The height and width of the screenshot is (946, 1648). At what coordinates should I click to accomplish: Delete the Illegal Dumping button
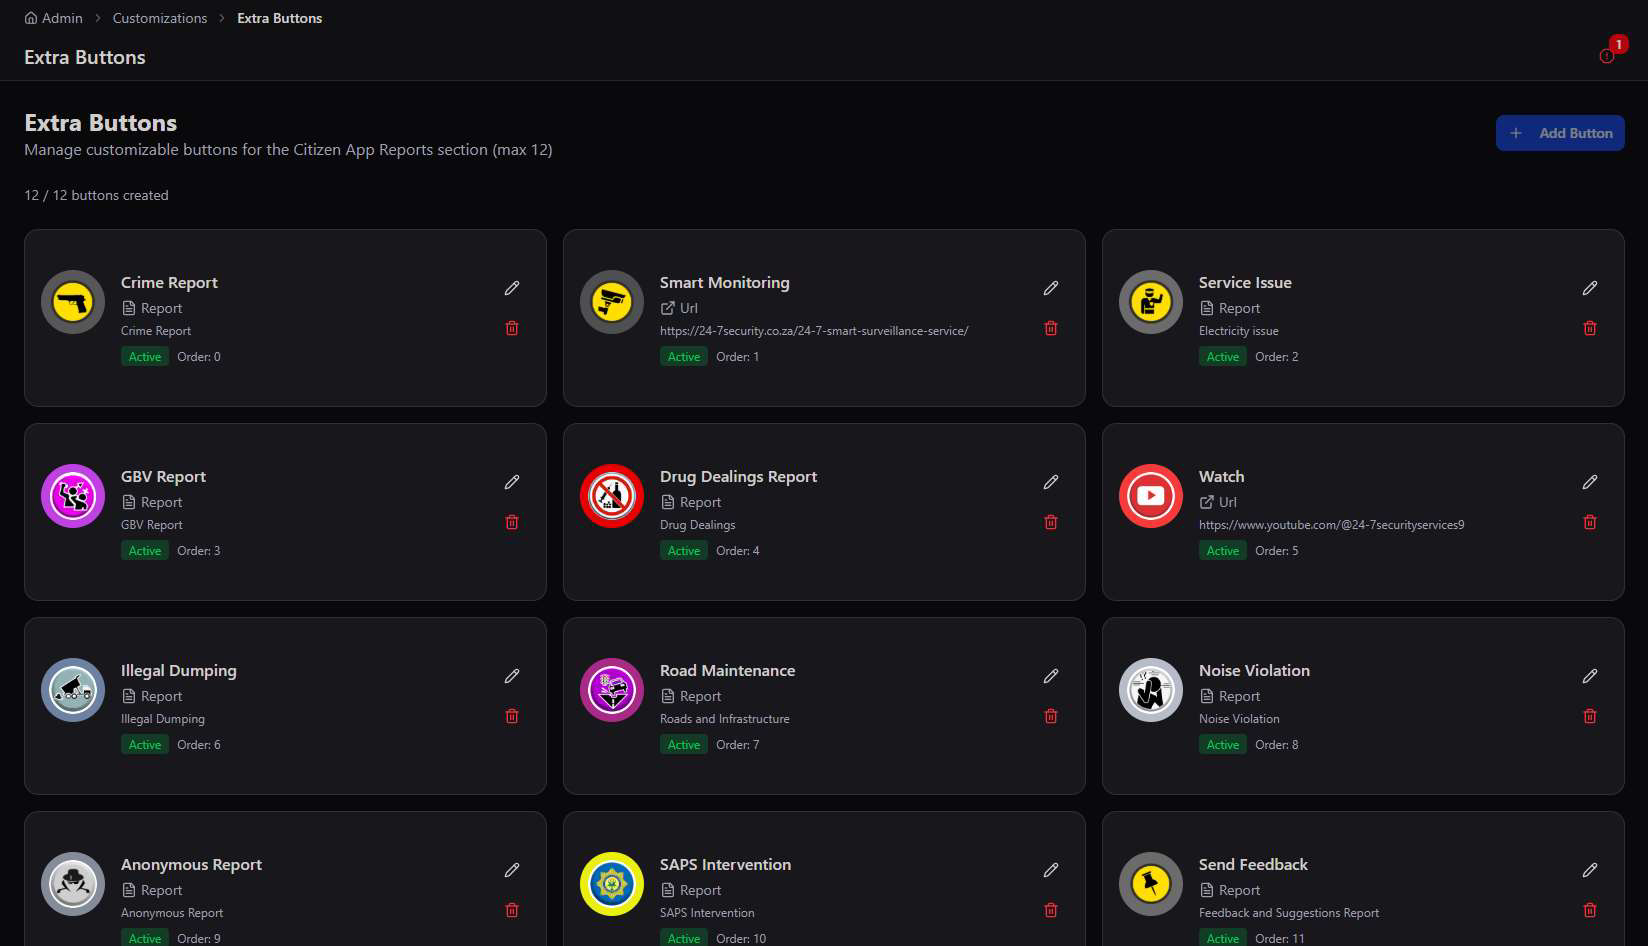point(512,716)
